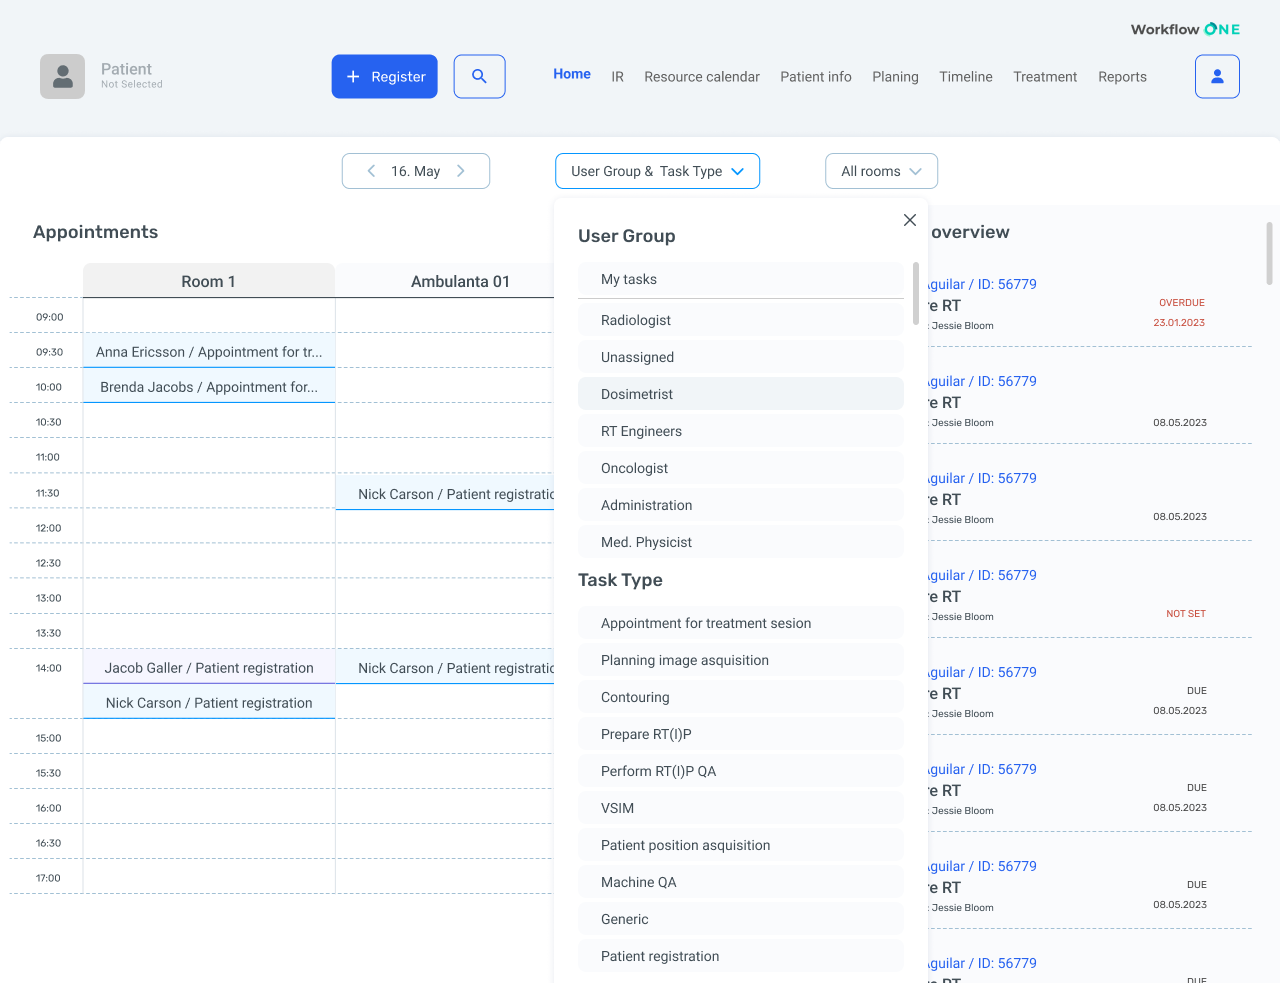Open Anna Ericsson appointment at 09:30
The height and width of the screenshot is (983, 1280).
click(x=209, y=352)
